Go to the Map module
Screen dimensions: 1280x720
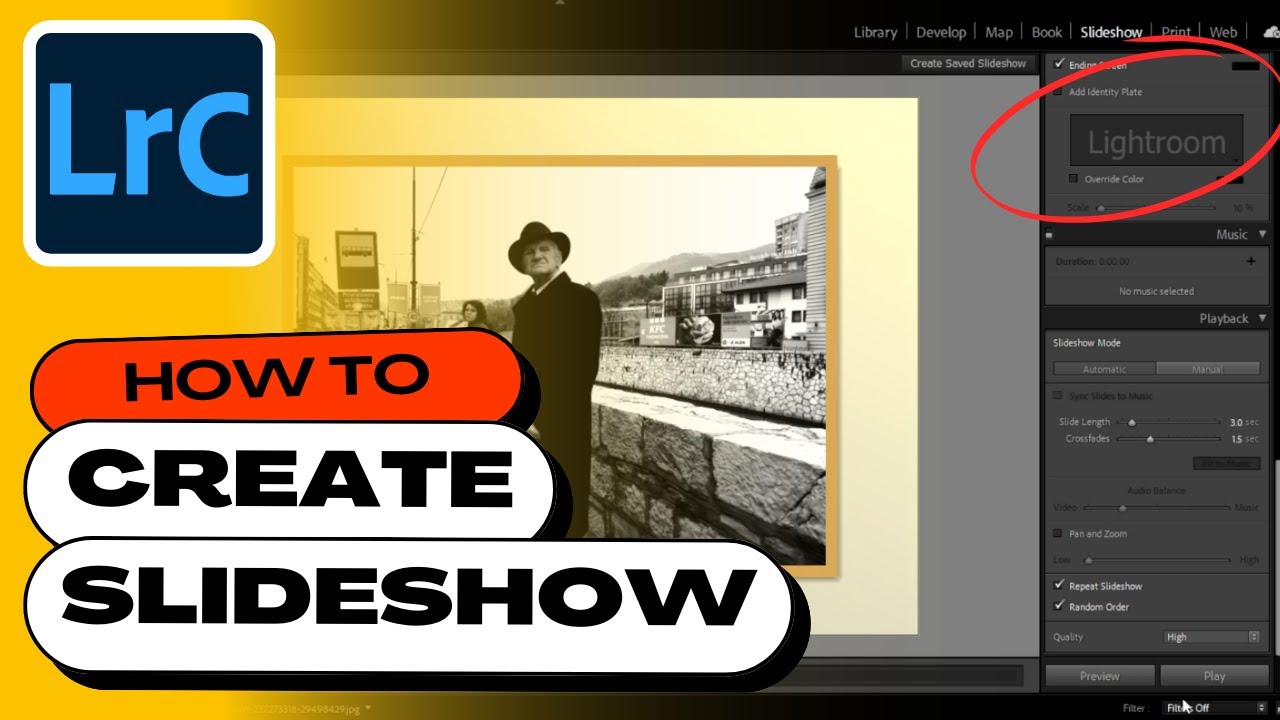coord(999,32)
